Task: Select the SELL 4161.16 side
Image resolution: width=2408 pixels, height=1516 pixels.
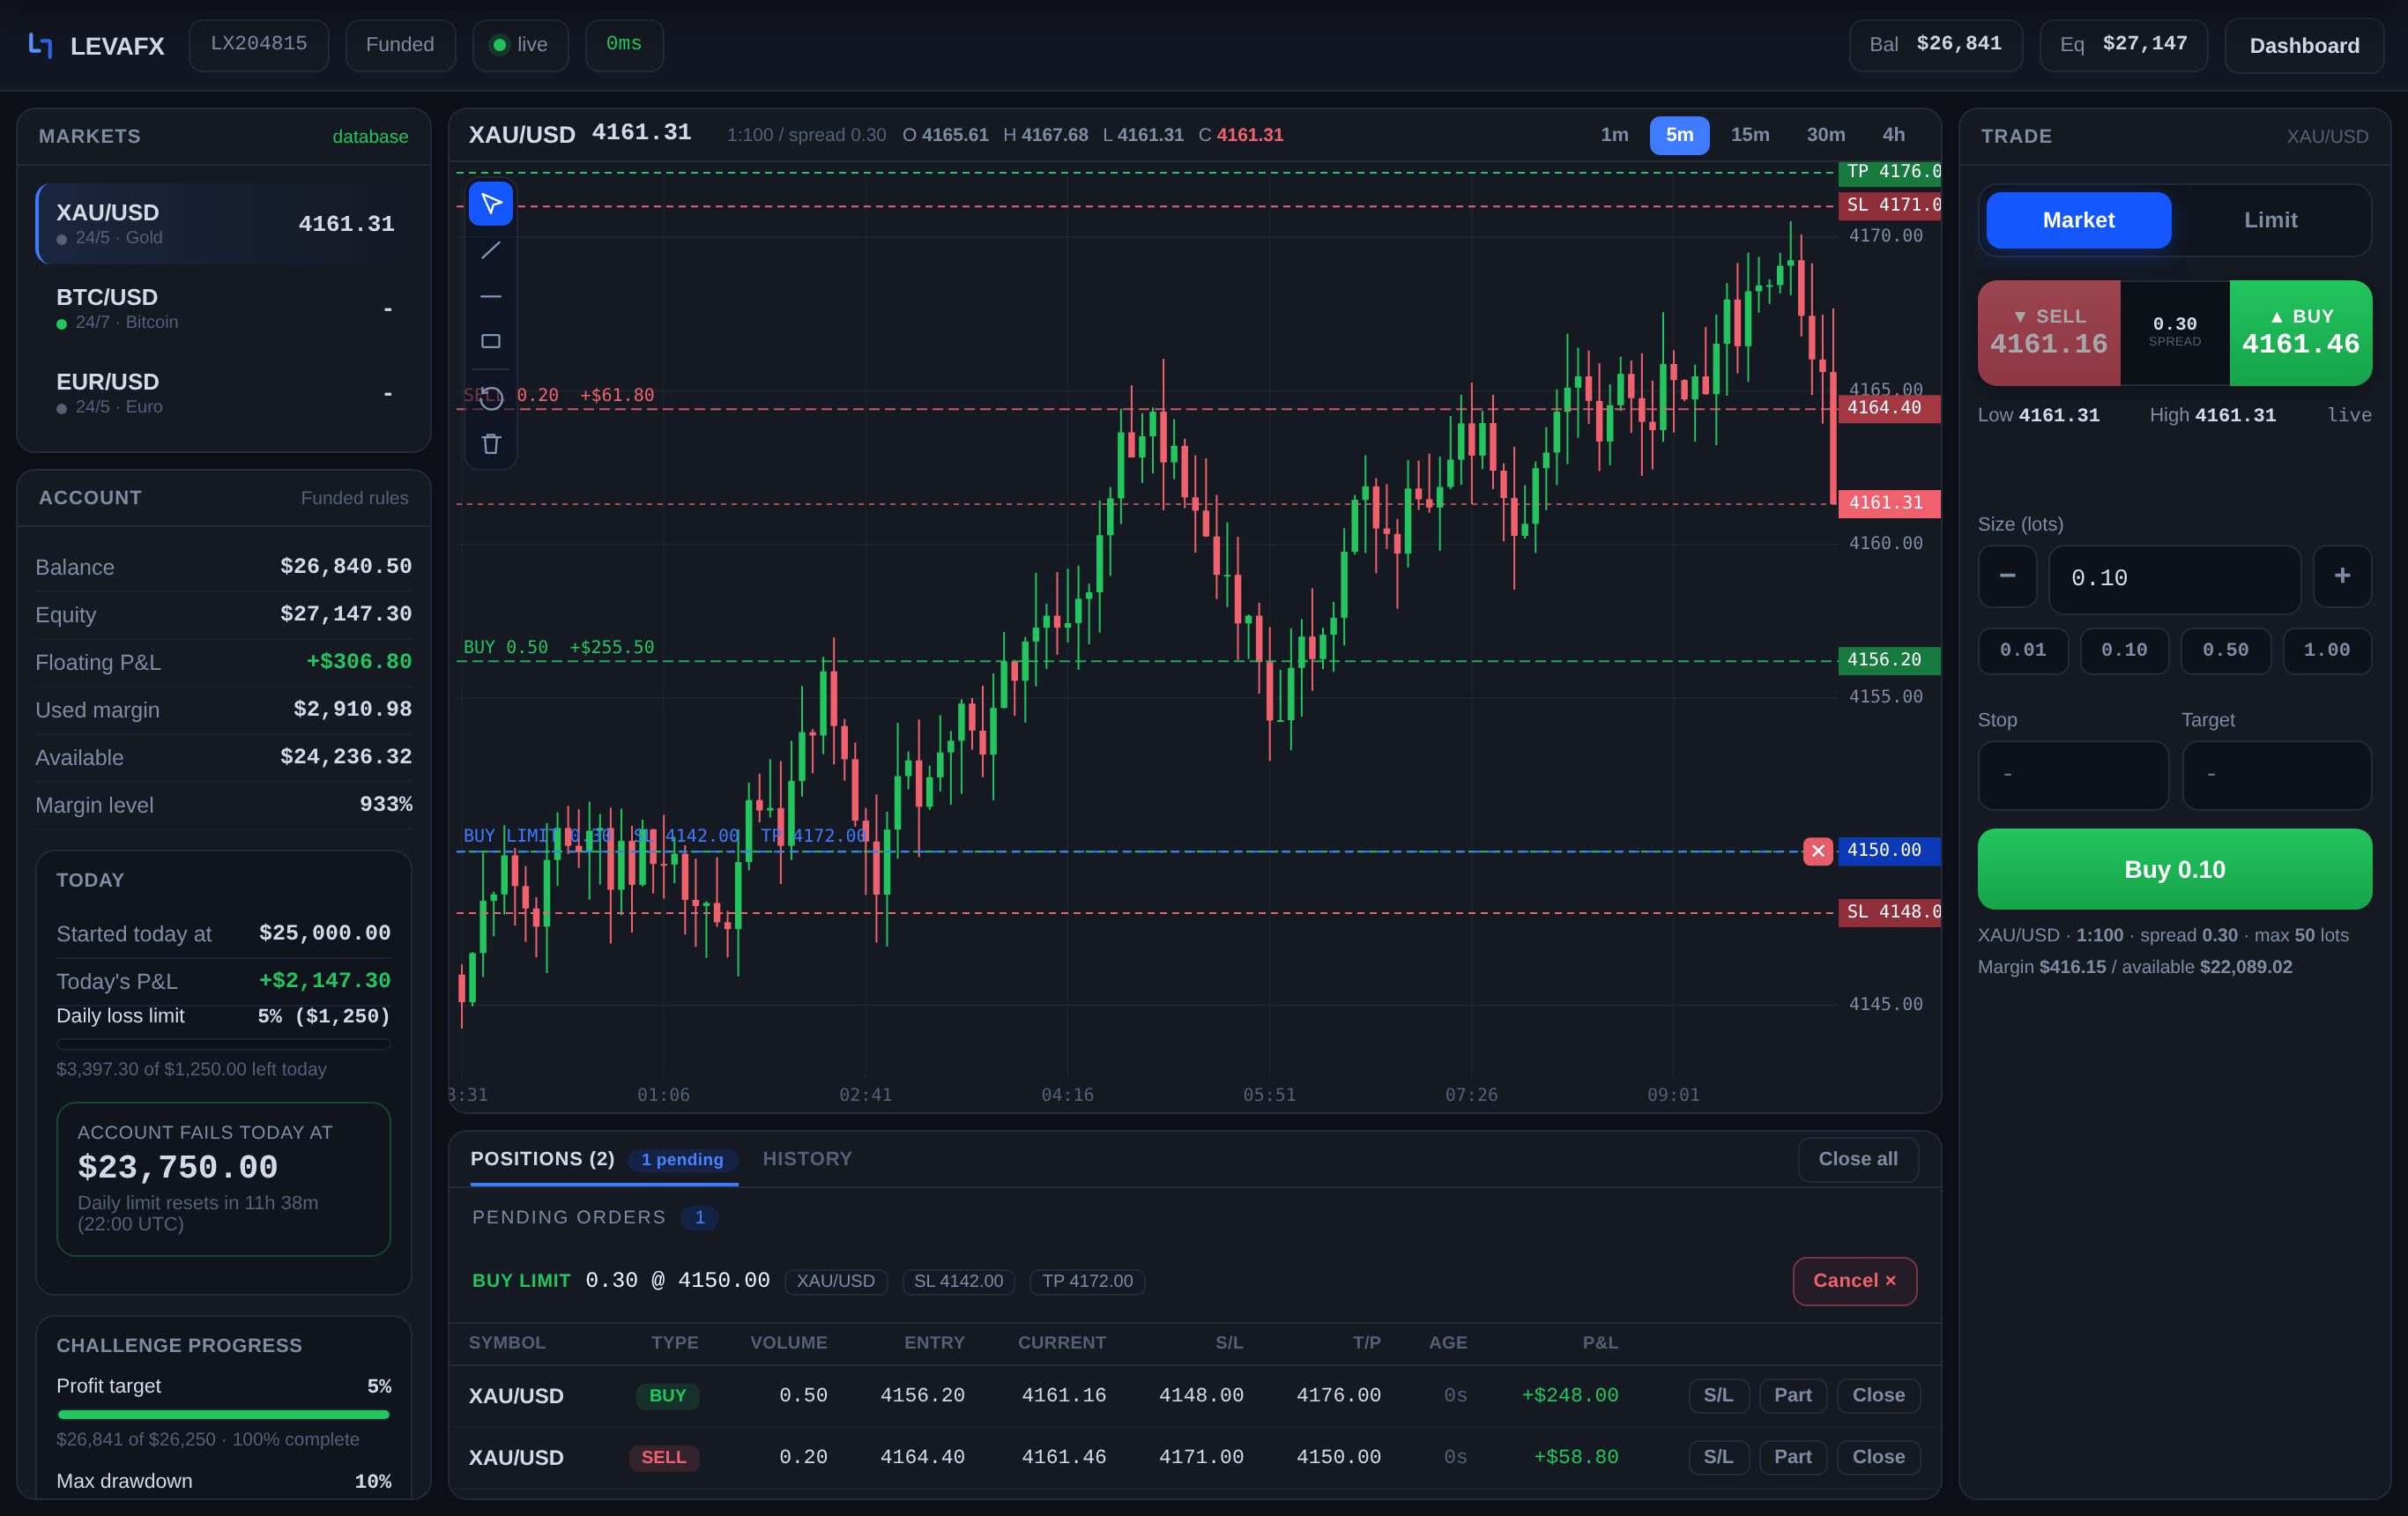Action: 2049,333
